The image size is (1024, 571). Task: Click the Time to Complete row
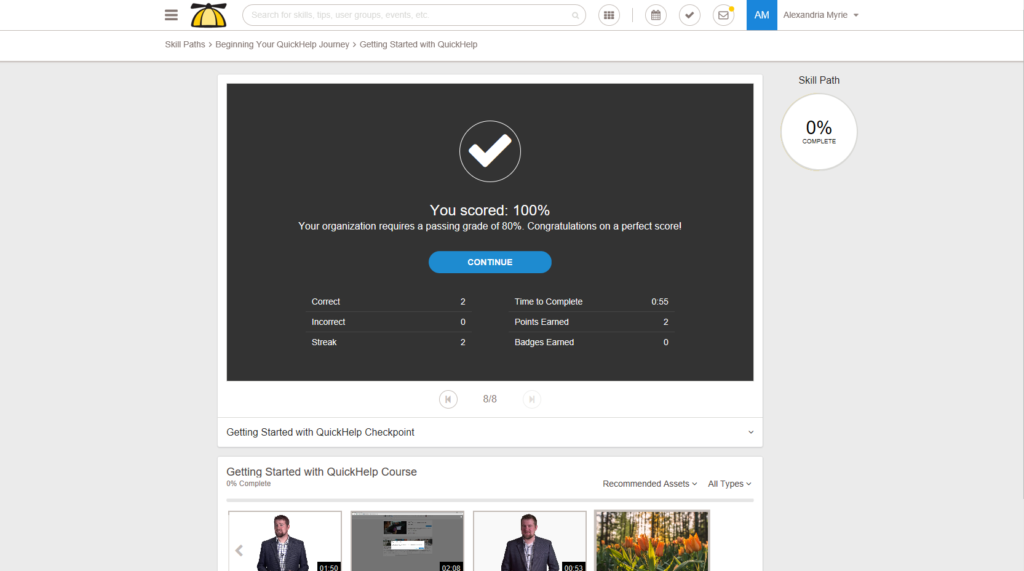[591, 302]
